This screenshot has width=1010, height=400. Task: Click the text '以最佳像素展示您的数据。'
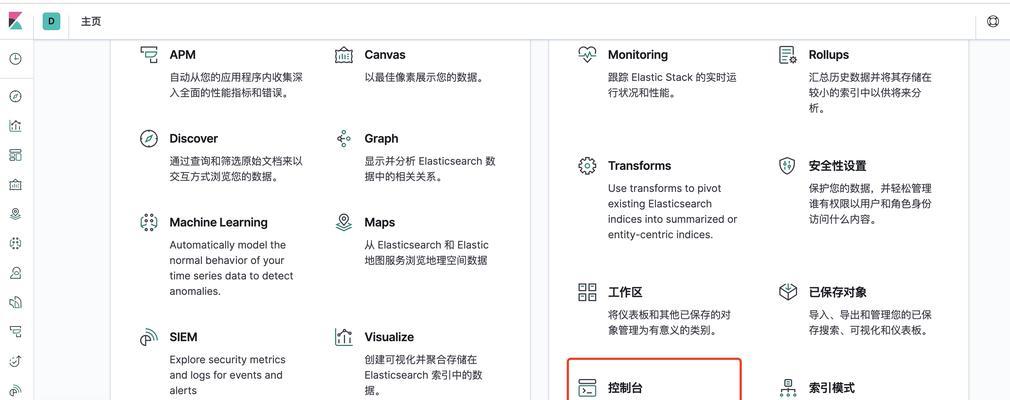(x=424, y=77)
